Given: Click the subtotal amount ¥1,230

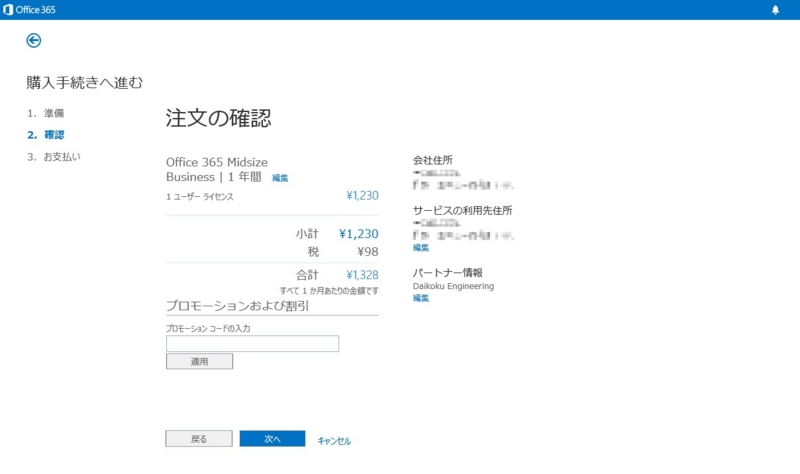Looking at the screenshot, I should tap(359, 234).
